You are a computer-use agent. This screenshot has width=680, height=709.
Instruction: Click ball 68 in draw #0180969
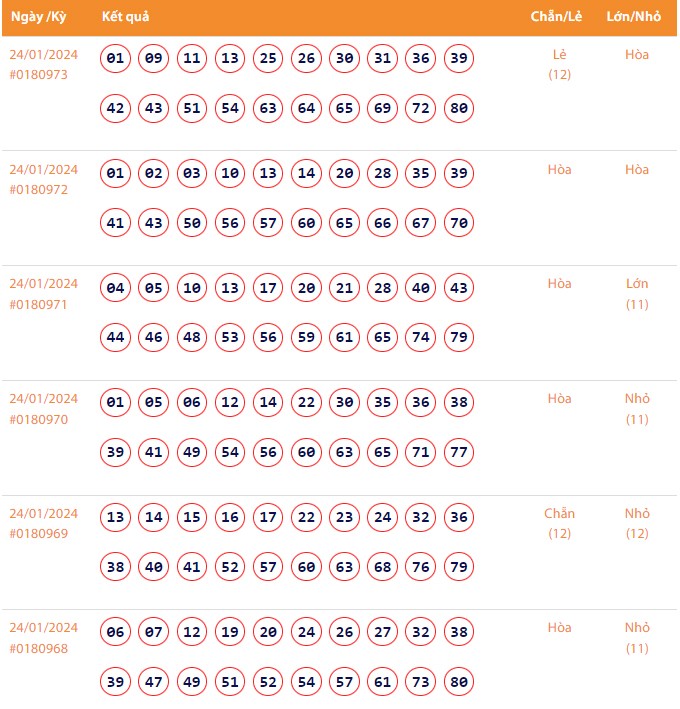[x=383, y=567]
